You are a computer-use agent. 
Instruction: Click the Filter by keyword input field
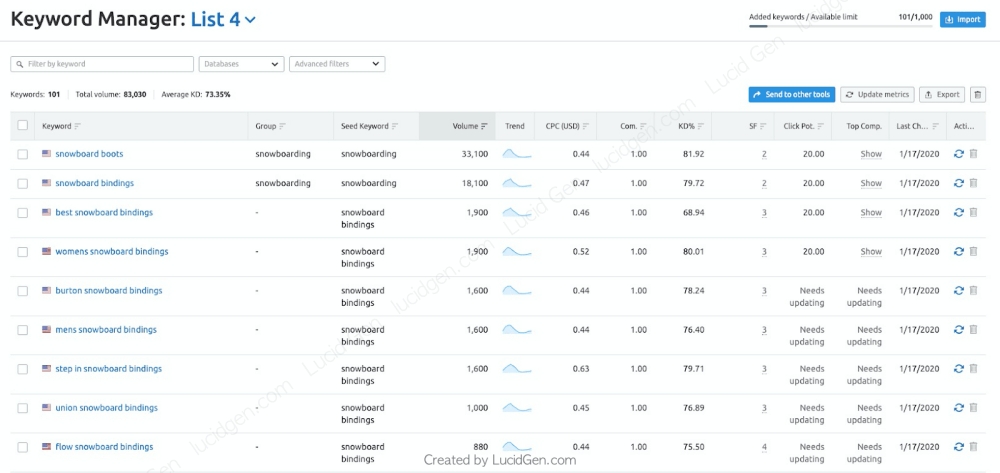tap(102, 64)
